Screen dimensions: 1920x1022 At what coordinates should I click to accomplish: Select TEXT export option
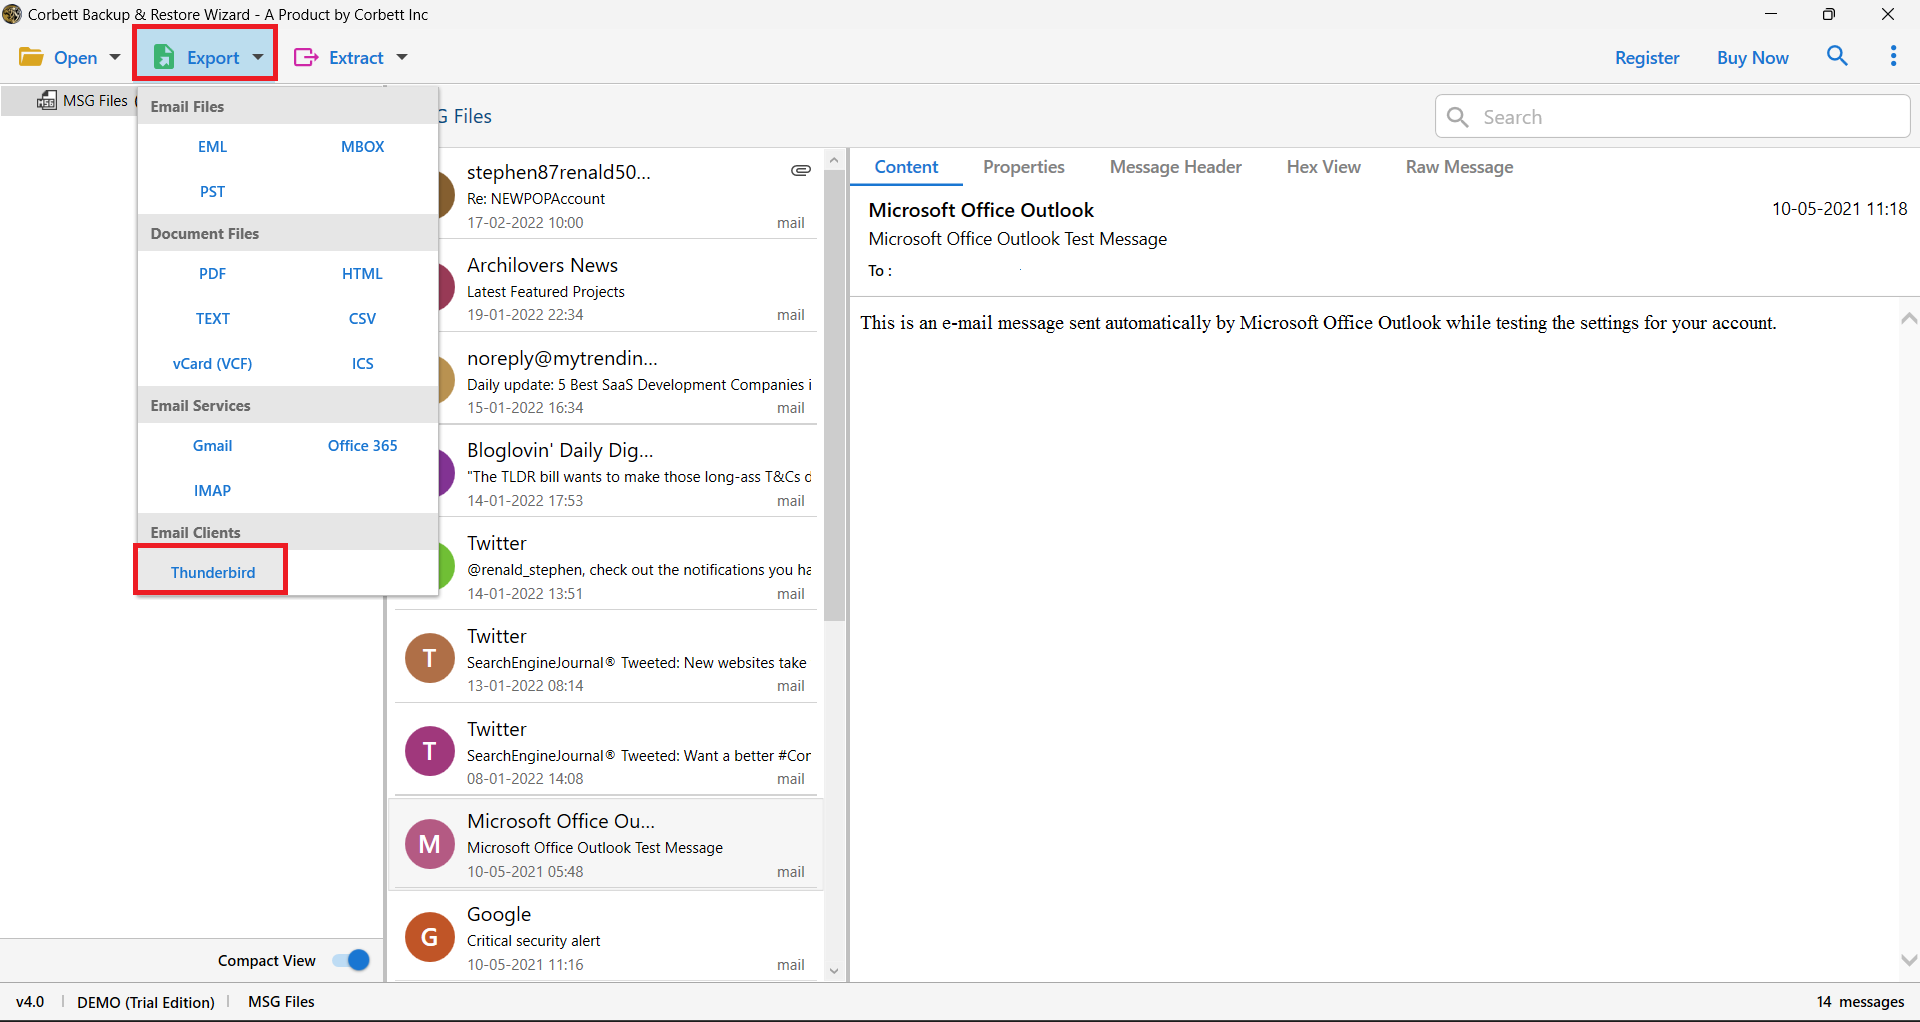212,318
